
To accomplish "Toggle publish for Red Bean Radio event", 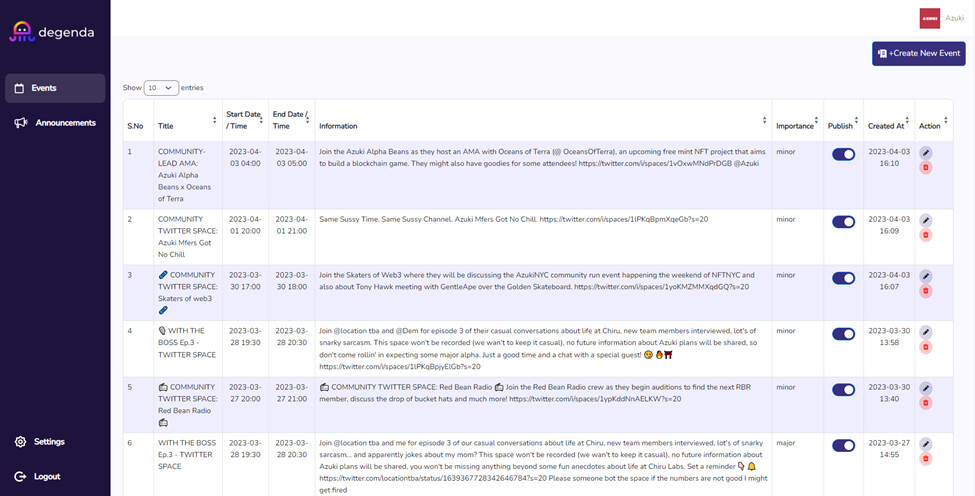I will 843,390.
